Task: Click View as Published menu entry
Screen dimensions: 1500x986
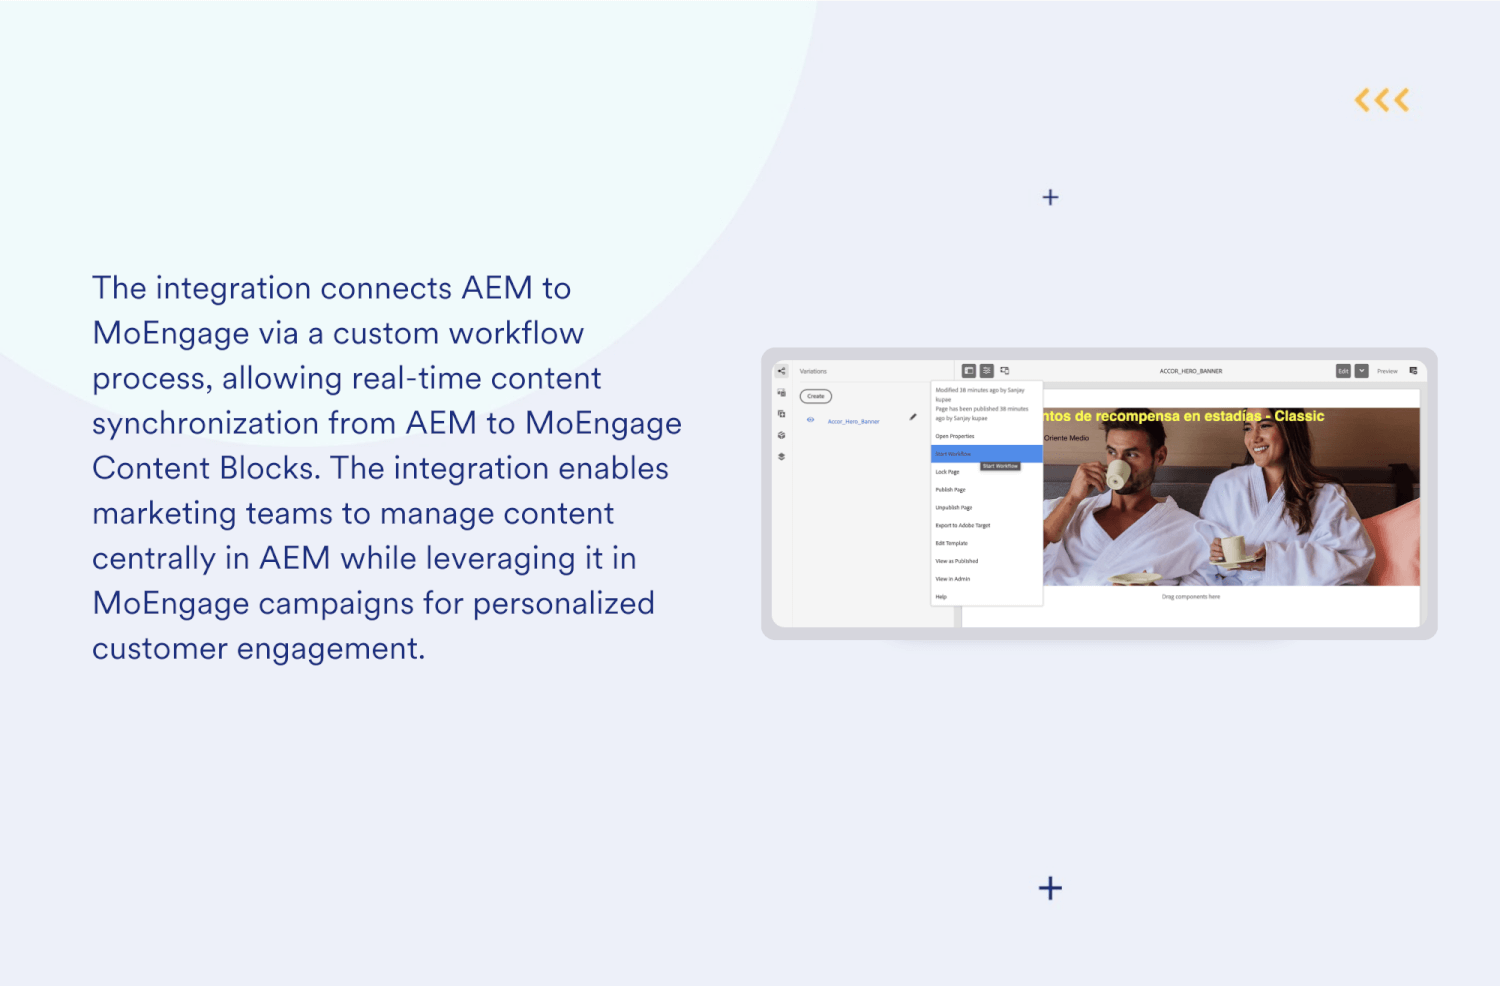Action: click(955, 561)
